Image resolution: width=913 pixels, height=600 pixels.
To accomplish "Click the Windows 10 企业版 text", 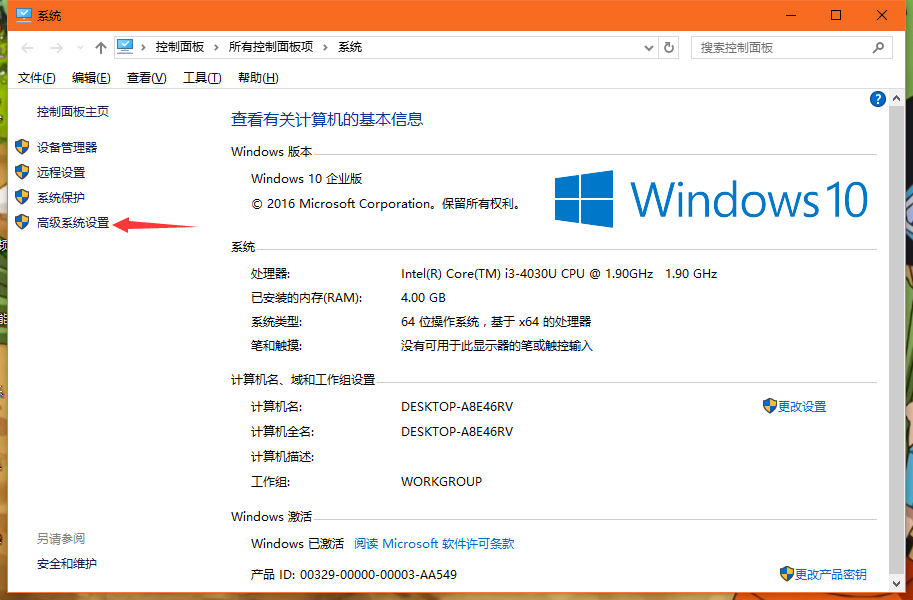I will coord(307,179).
